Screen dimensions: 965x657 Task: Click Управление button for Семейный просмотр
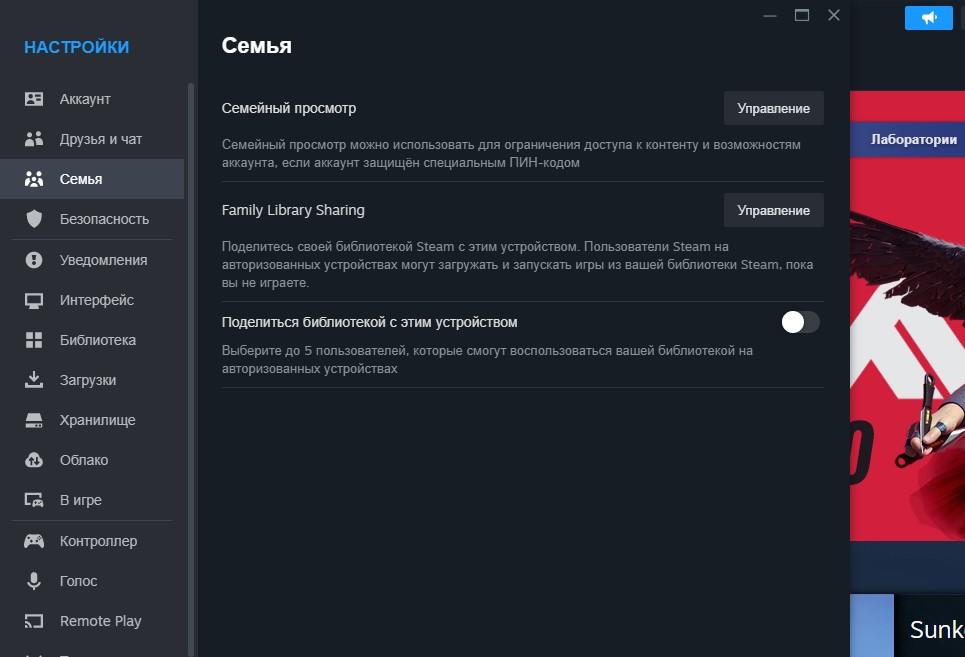(x=773, y=108)
